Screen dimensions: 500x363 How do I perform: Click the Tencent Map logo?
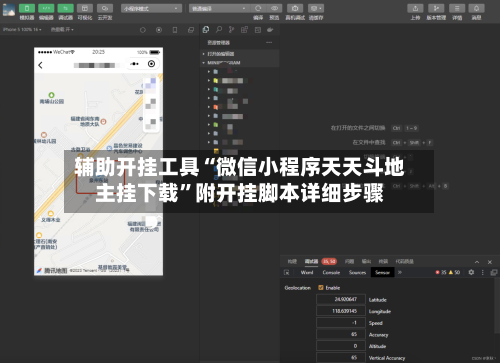[x=52, y=270]
